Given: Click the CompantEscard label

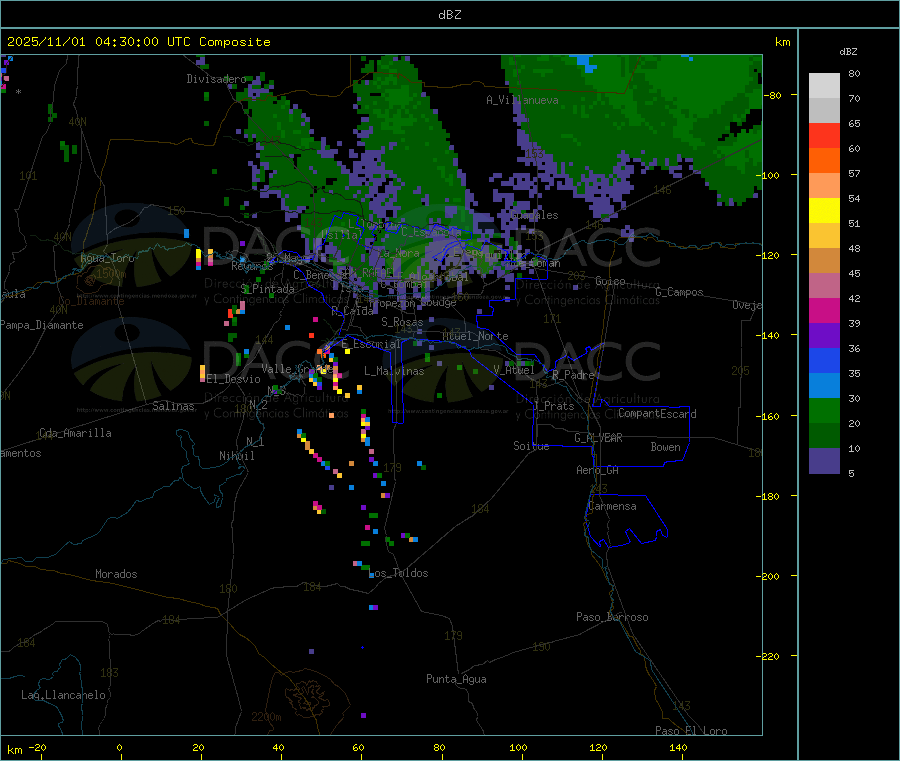Looking at the screenshot, I should point(657,414).
